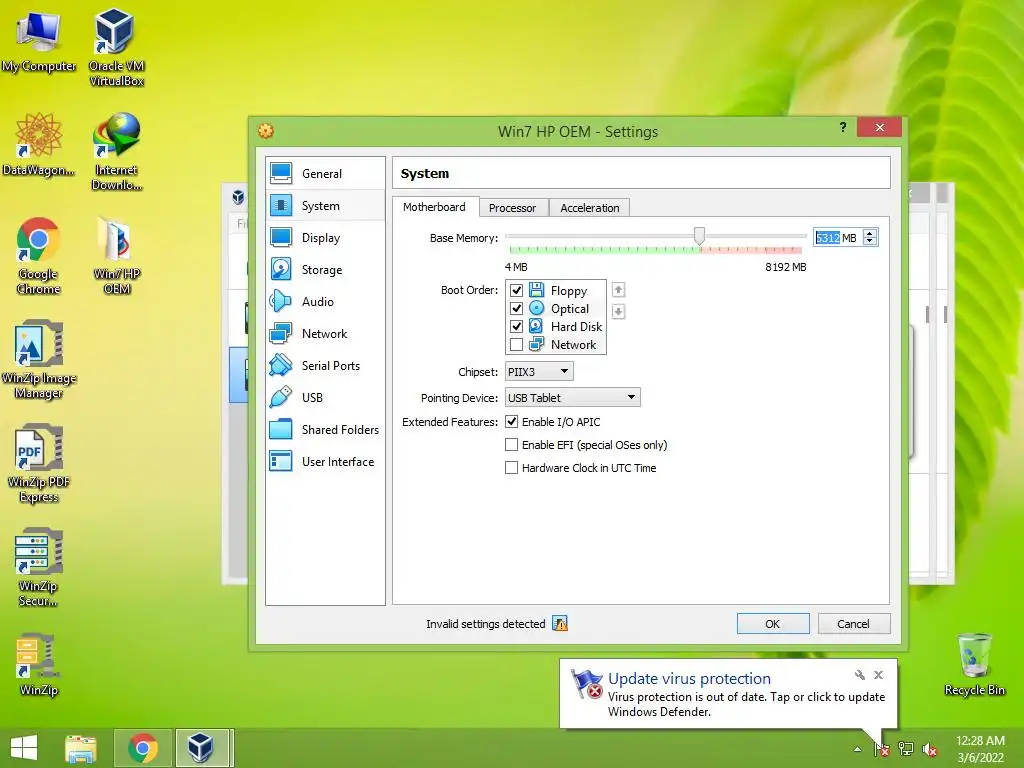1024x768 pixels.
Task: Move boot device down arrow
Action: tap(618, 311)
